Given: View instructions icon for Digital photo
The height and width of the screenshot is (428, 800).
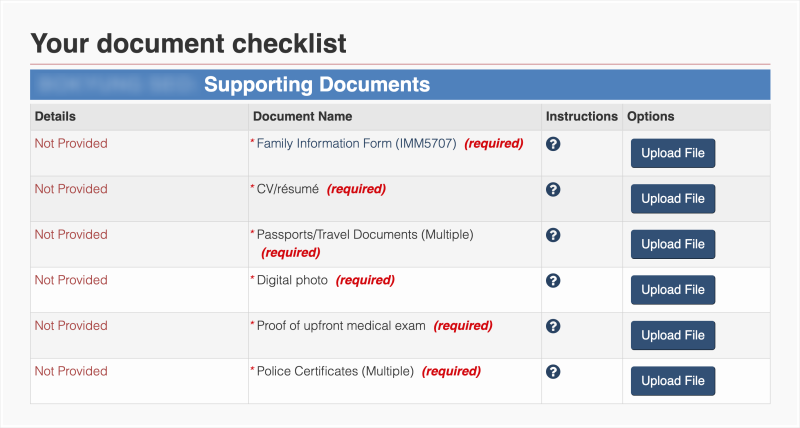Looking at the screenshot, I should (553, 280).
